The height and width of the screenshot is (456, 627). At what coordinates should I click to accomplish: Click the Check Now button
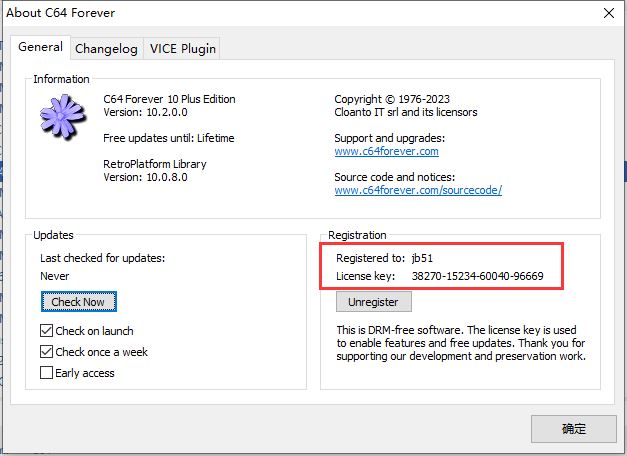(x=78, y=302)
